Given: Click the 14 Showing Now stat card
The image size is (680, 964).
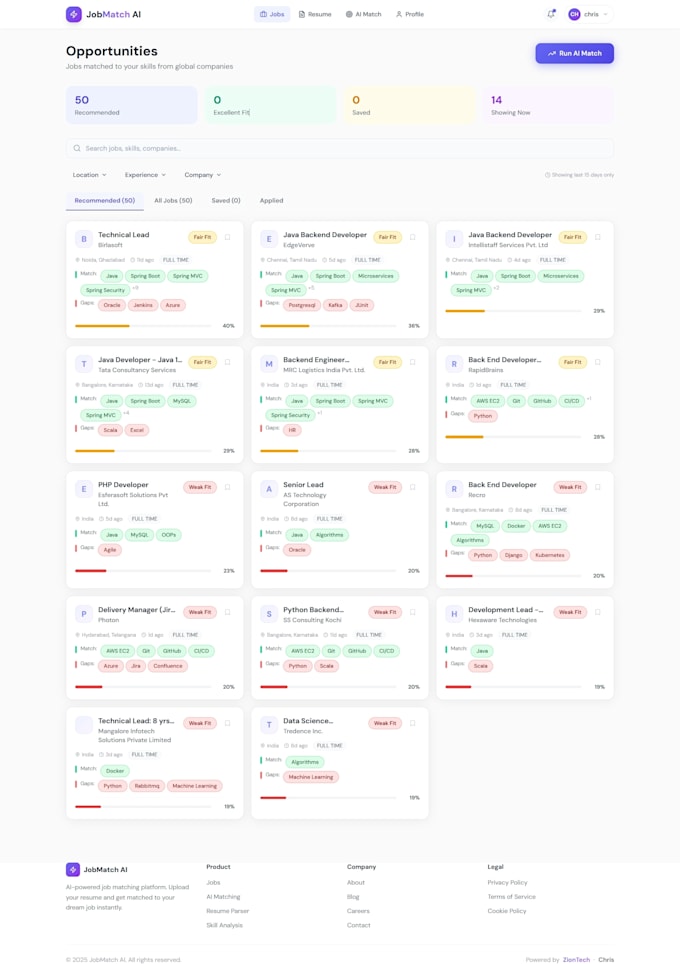Looking at the screenshot, I should 548,105.
